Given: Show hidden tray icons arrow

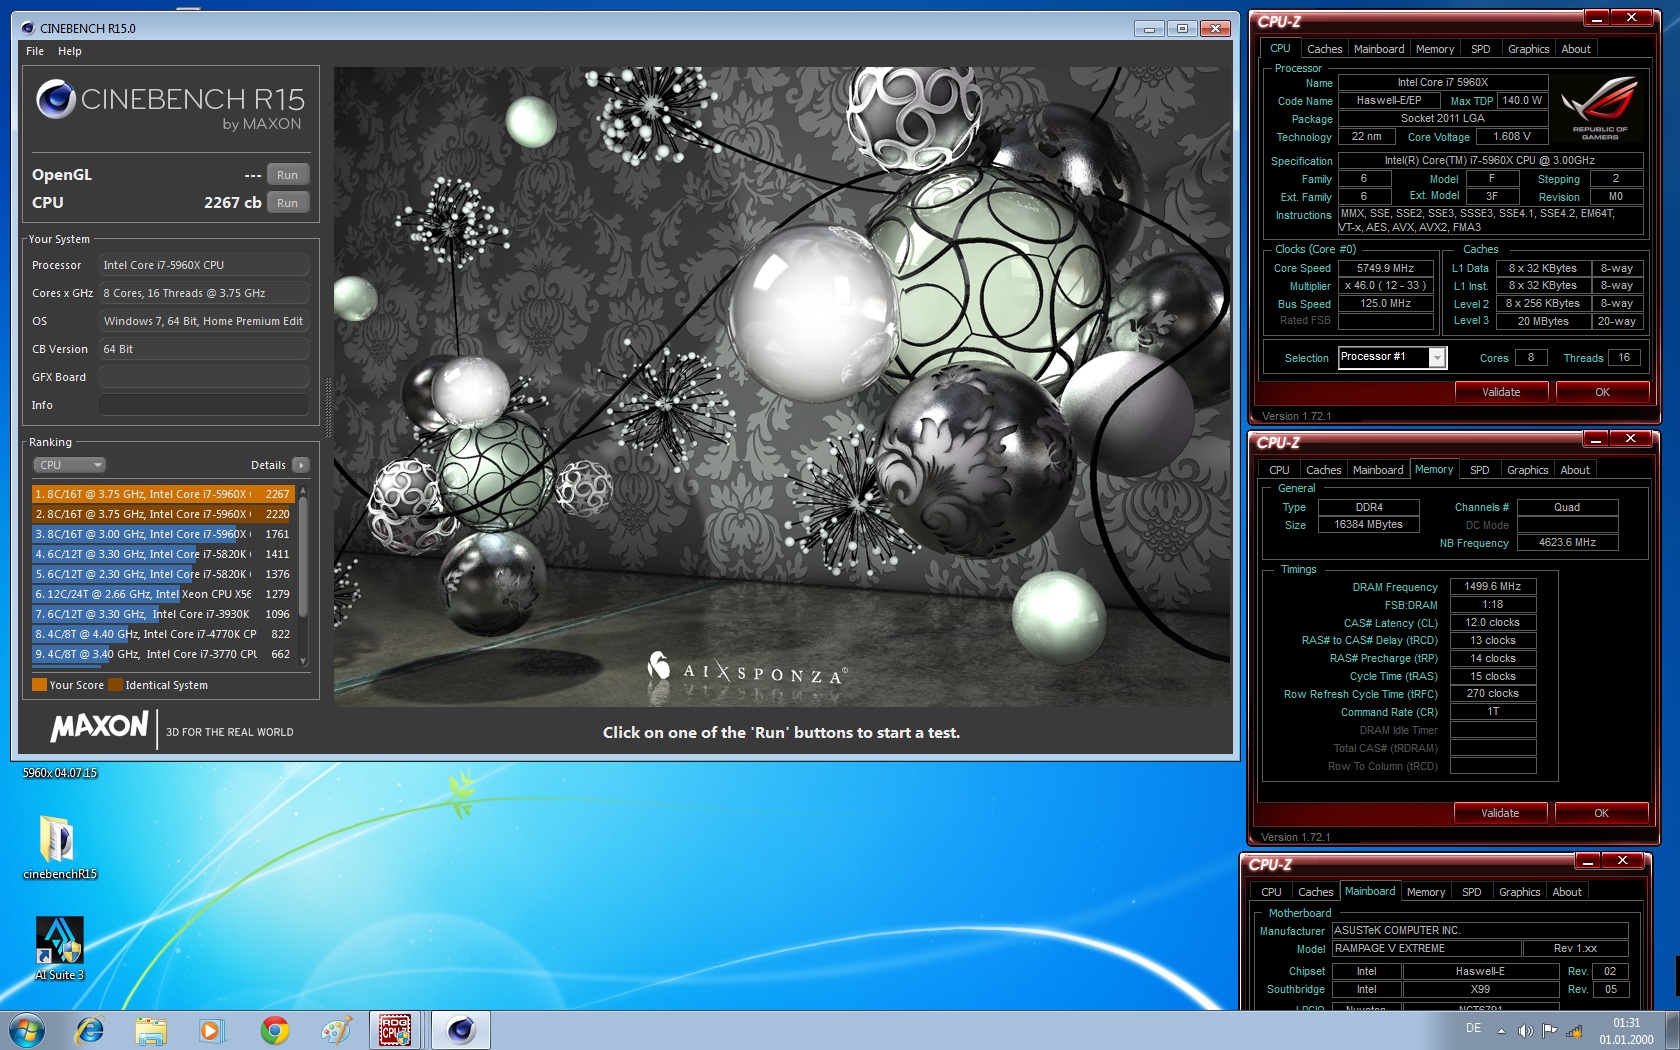Looking at the screenshot, I should pos(1501,1030).
